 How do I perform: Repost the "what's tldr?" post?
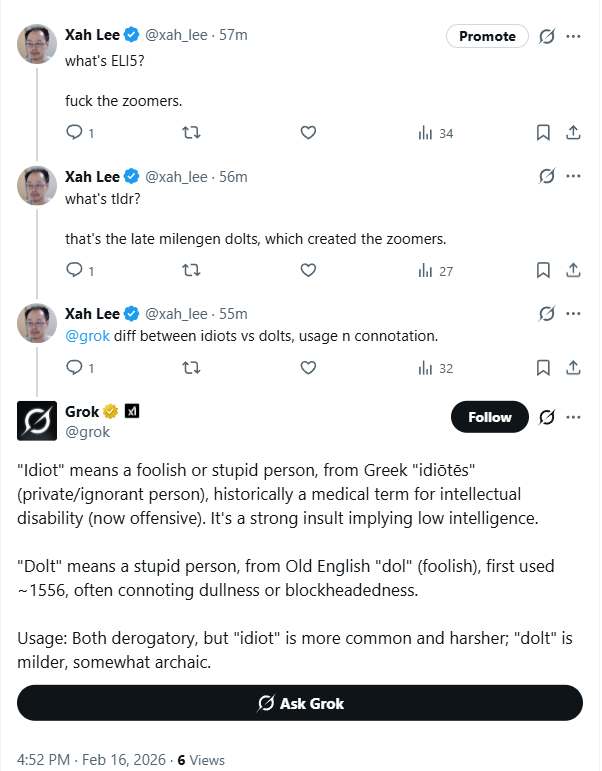click(x=191, y=270)
